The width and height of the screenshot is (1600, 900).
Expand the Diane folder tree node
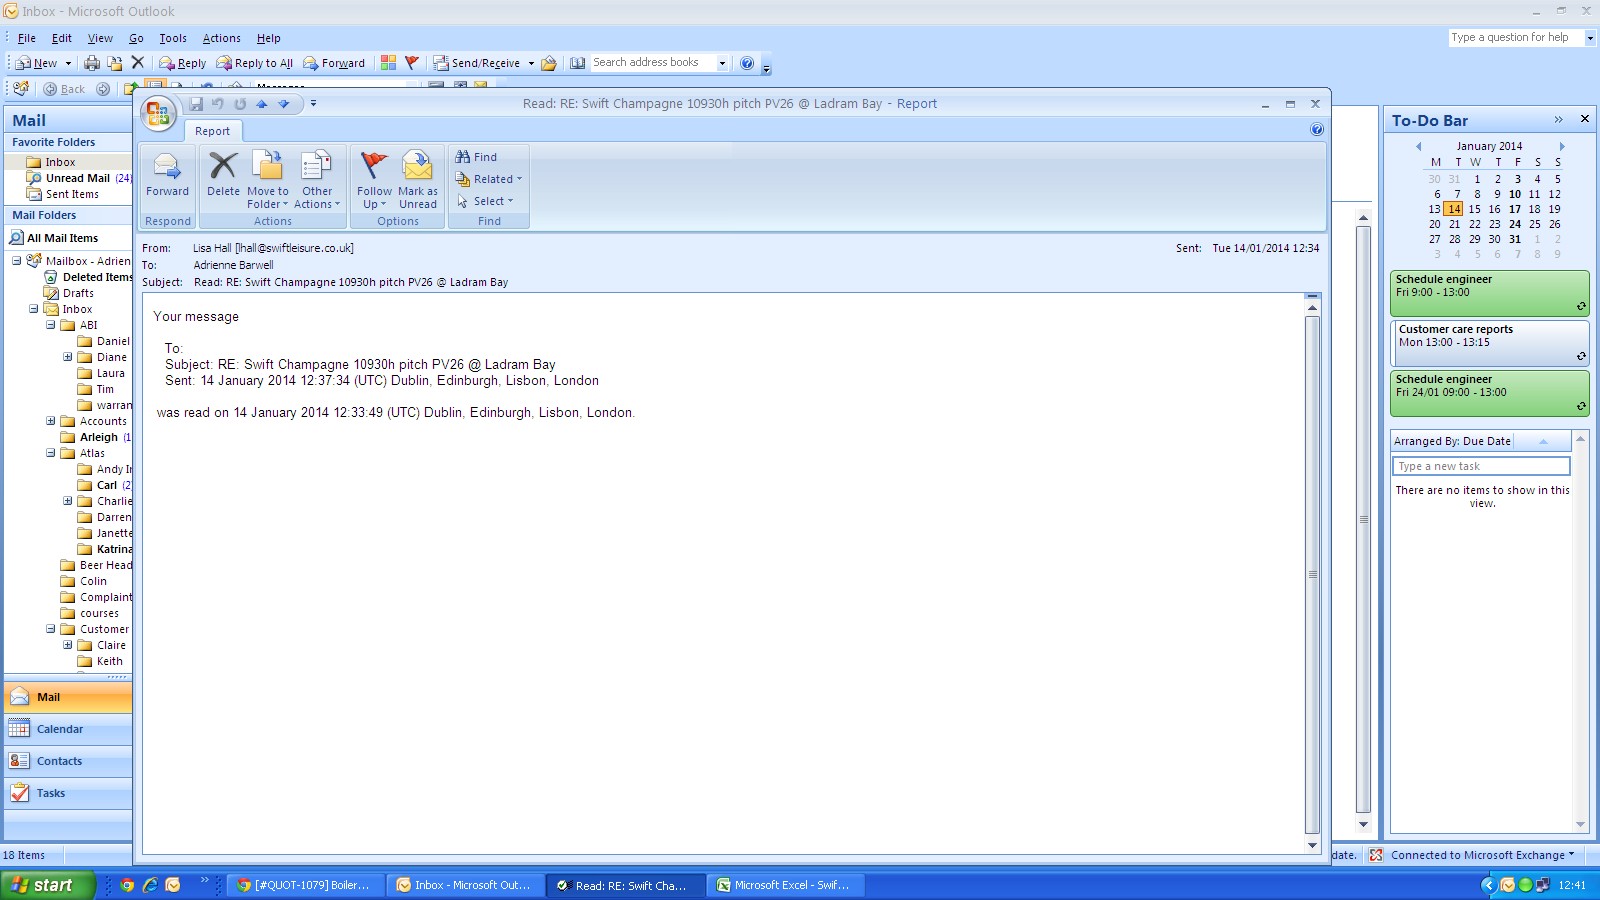coord(68,357)
